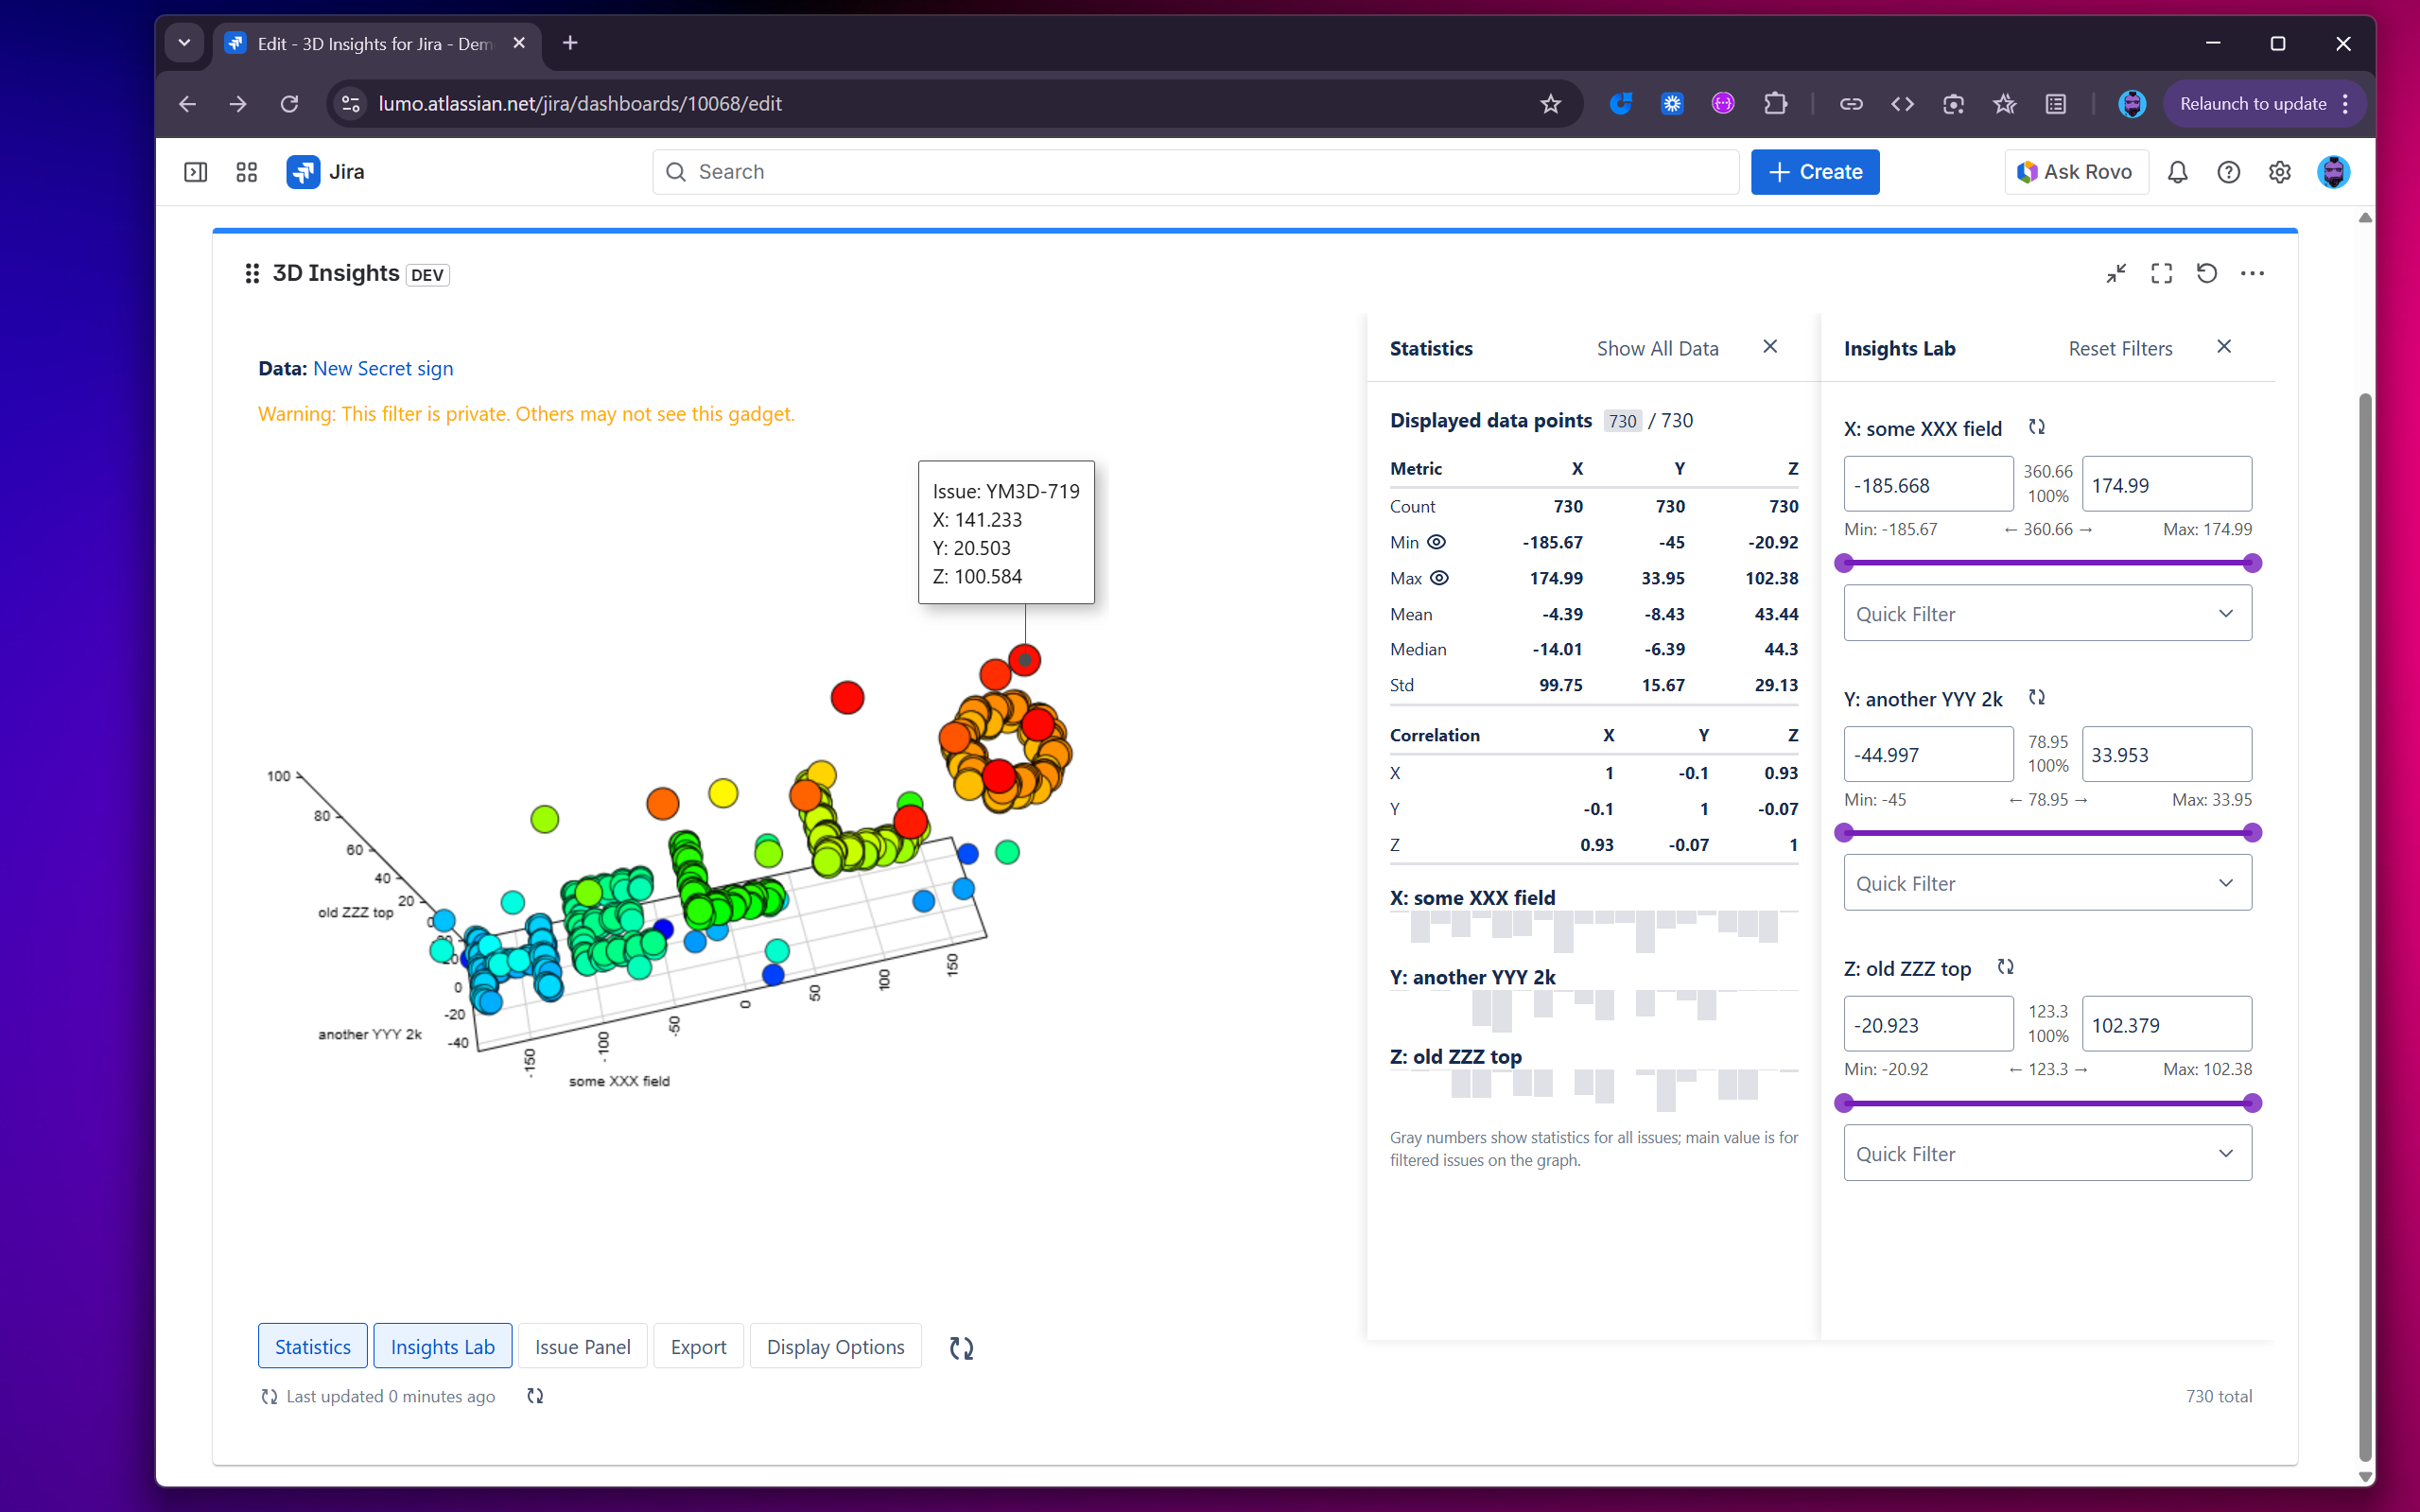Viewport: 2420px width, 1512px height.
Task: Open the Issue Panel tab
Action: pos(582,1346)
